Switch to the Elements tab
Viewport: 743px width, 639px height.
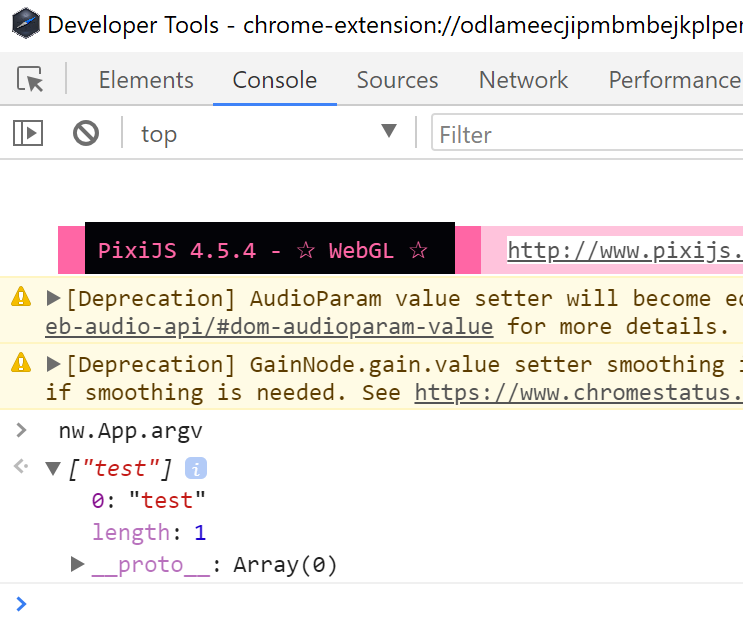(x=146, y=80)
